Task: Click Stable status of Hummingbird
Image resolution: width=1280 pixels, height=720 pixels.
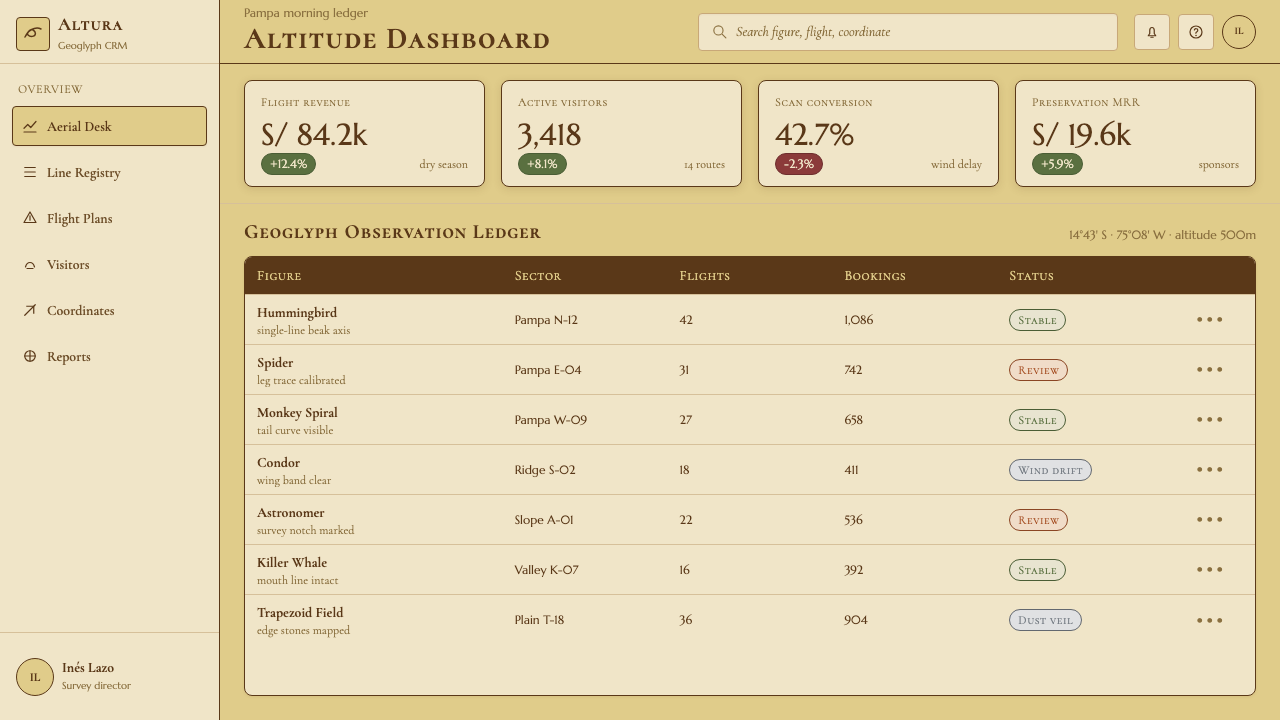Action: (1037, 320)
